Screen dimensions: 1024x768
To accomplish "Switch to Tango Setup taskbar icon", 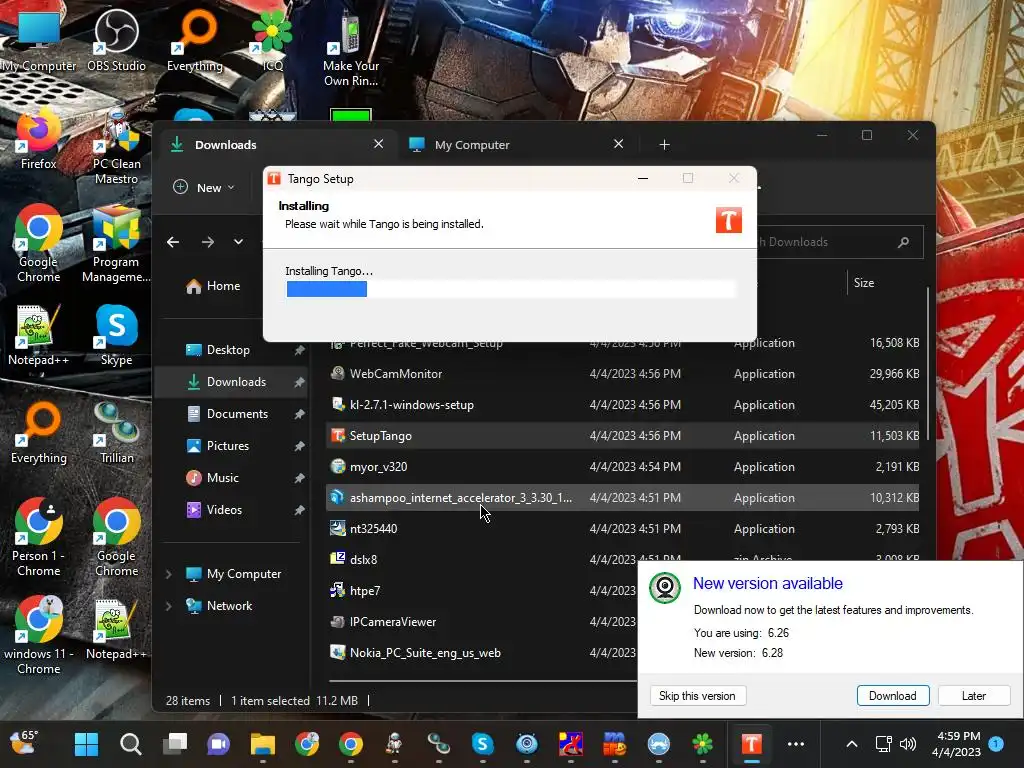I will (x=751, y=744).
